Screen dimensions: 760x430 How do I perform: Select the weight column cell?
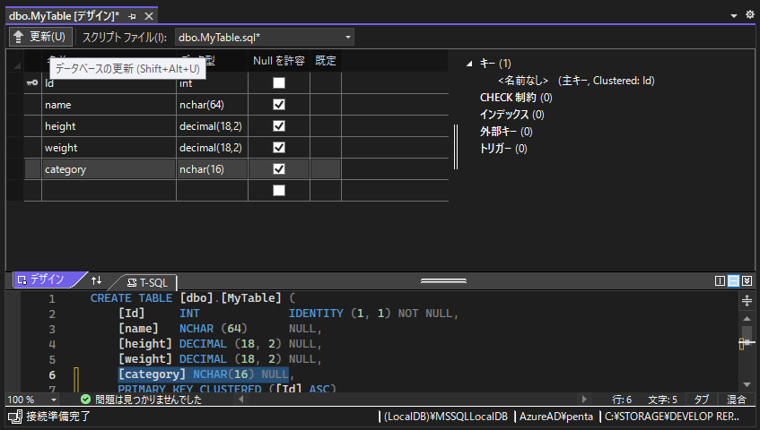[x=109, y=147]
